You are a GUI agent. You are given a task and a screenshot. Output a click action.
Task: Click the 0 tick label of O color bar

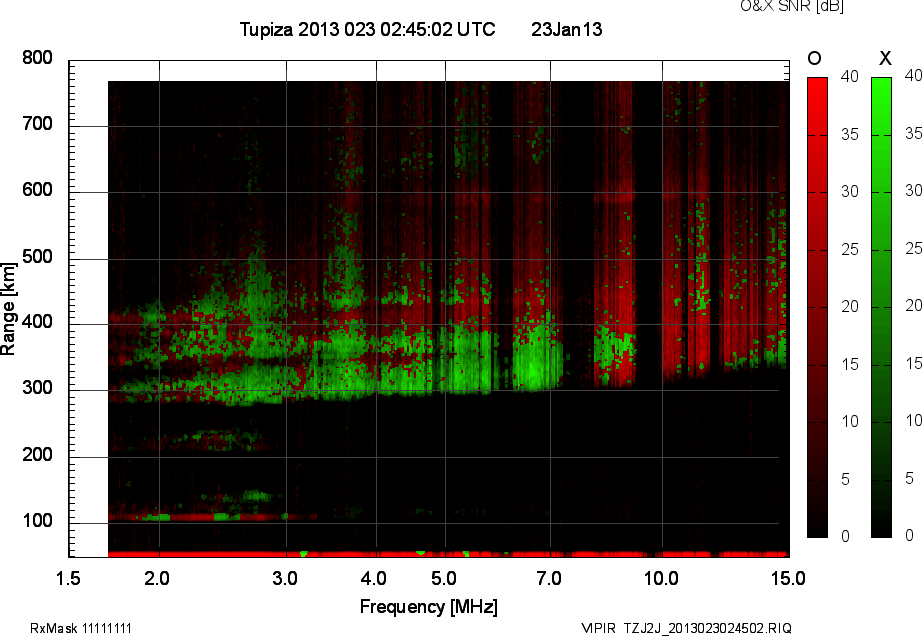(x=846, y=536)
